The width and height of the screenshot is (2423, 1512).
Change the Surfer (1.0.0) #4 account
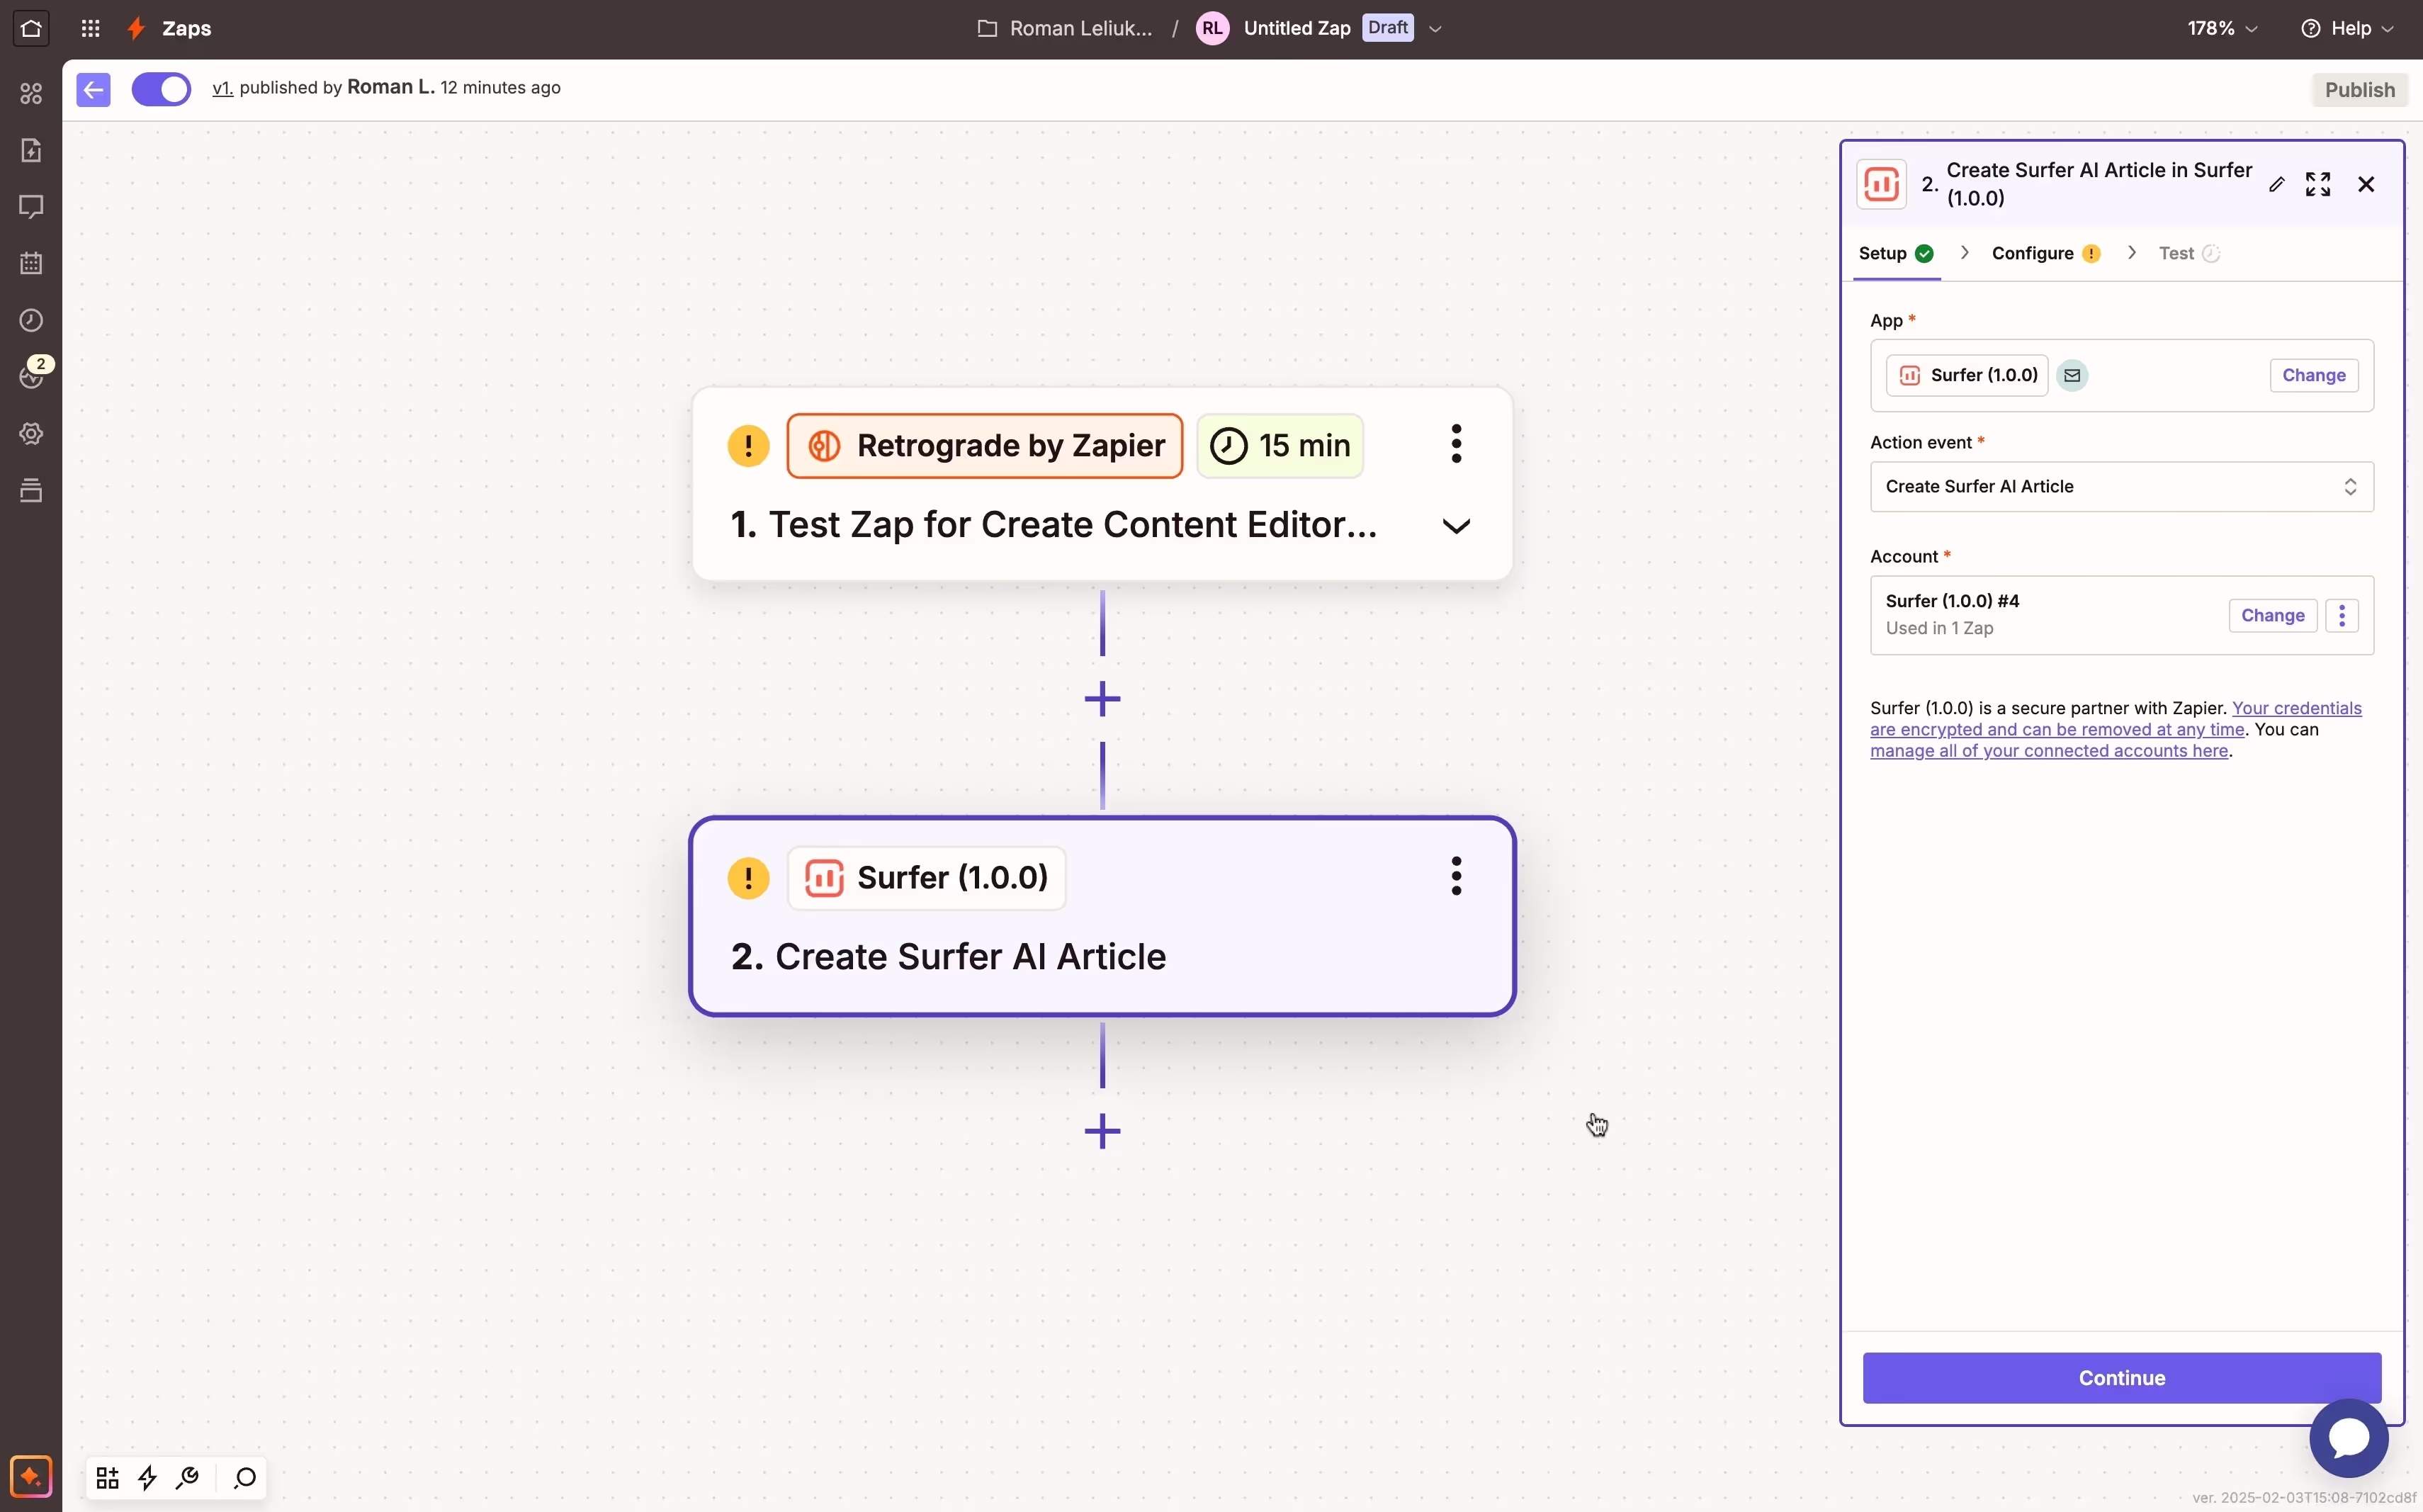coord(2272,615)
